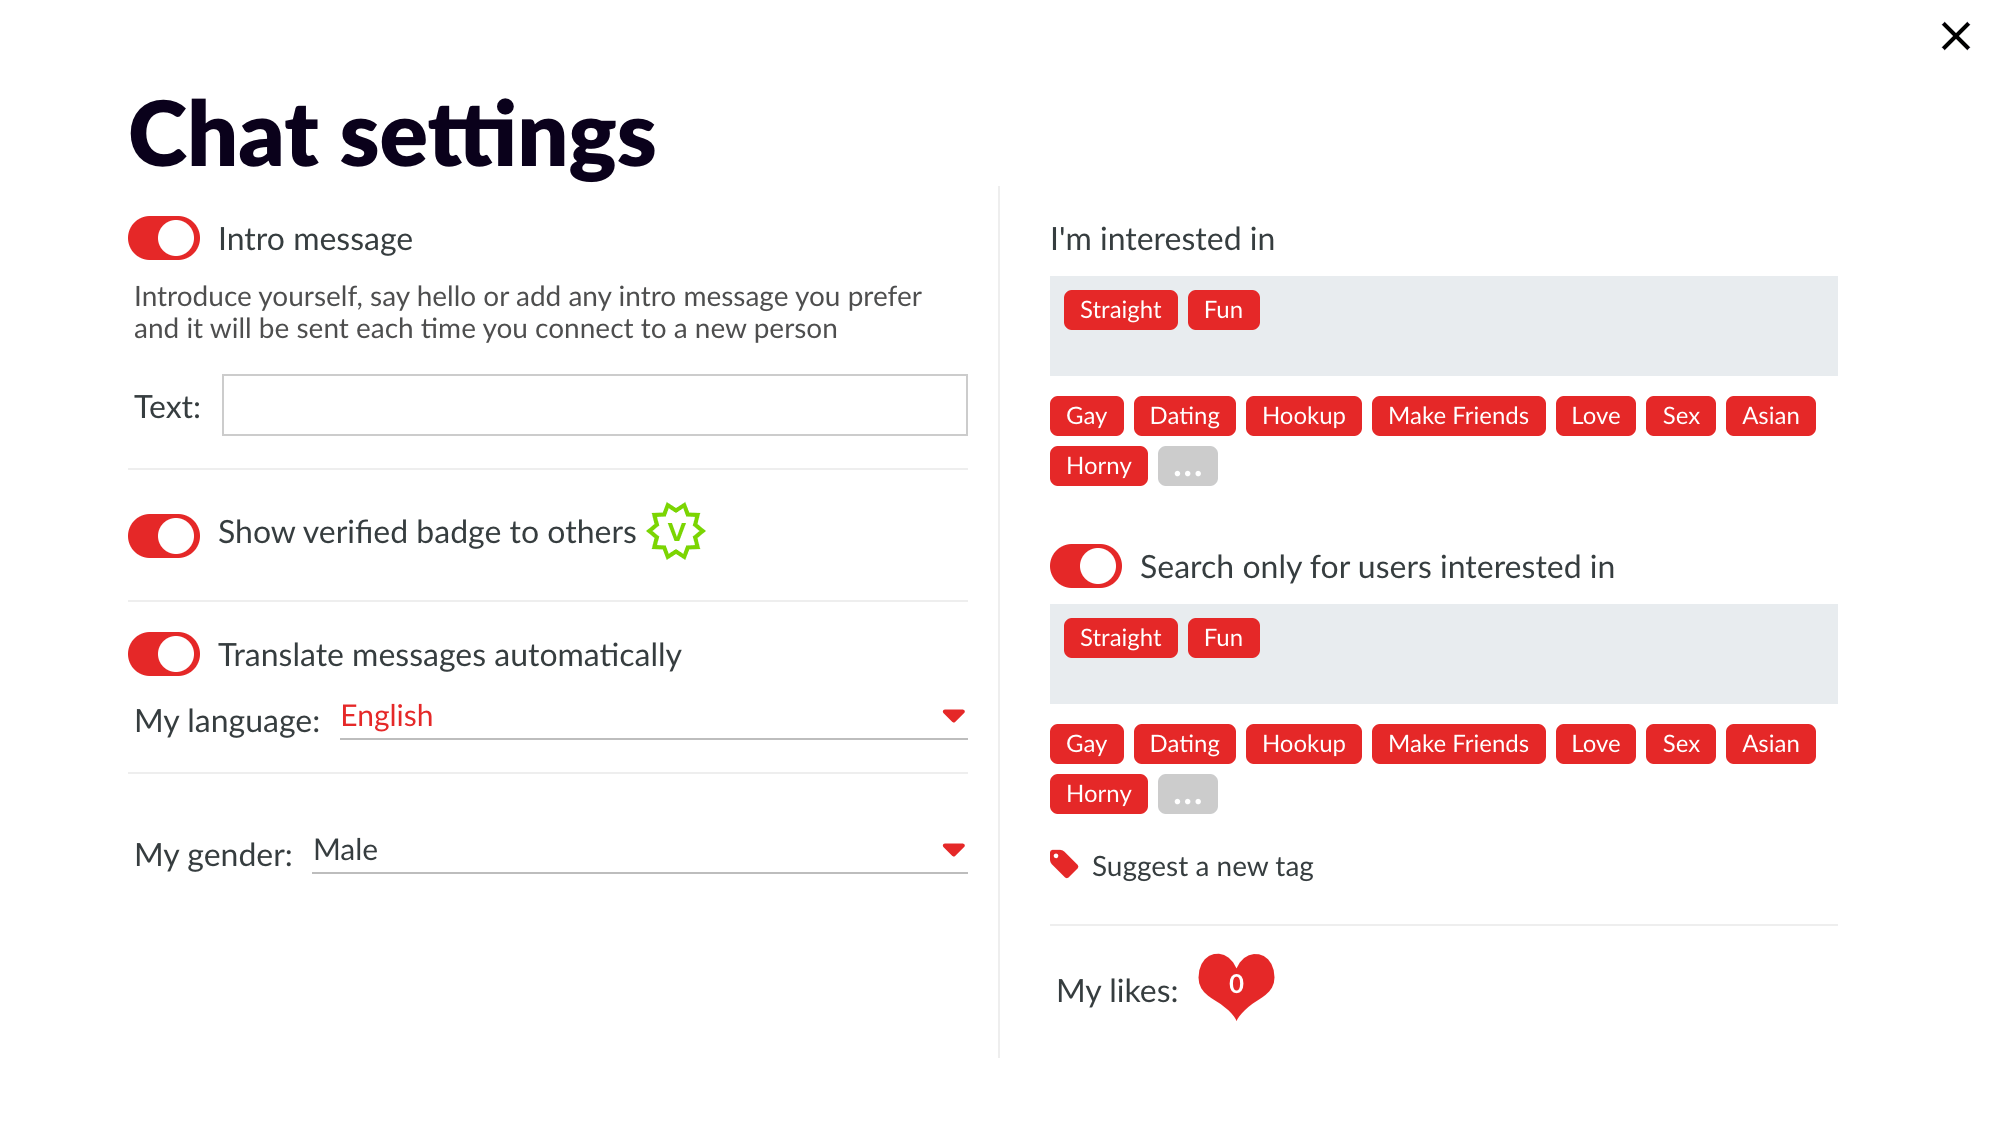Open the My gender dropdown

point(638,851)
